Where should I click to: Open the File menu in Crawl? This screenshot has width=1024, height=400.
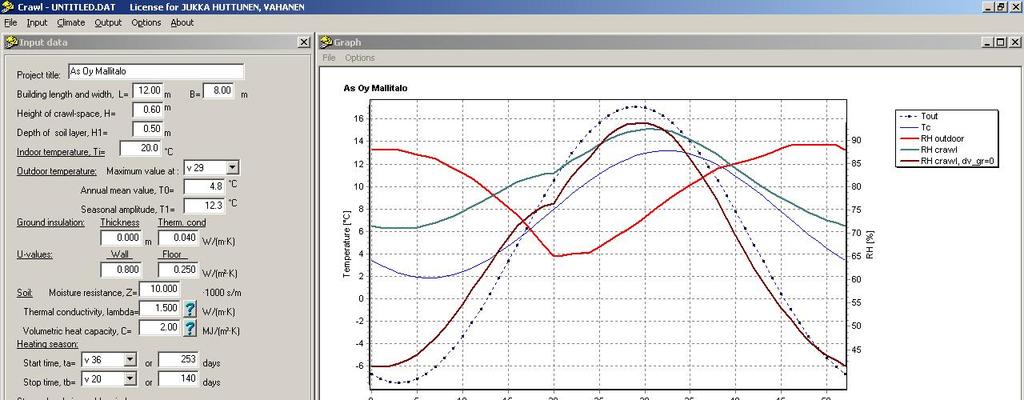pyautogui.click(x=10, y=22)
